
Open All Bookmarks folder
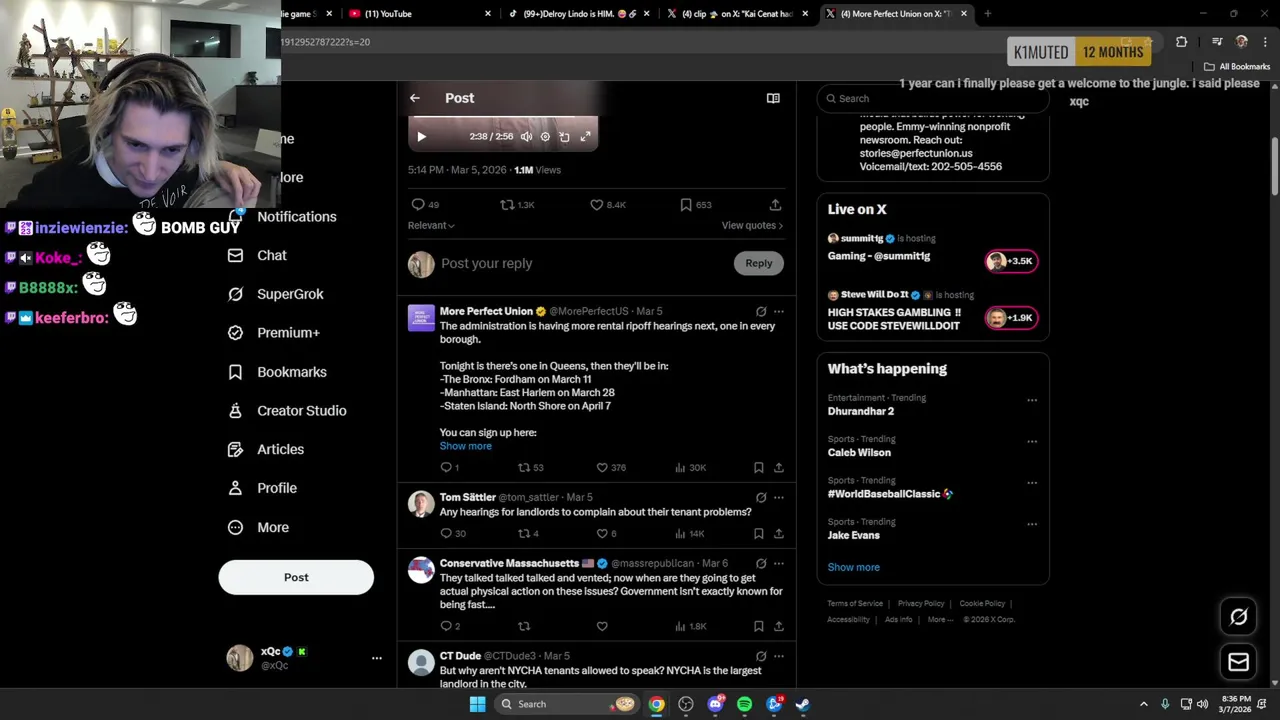[x=1237, y=67]
